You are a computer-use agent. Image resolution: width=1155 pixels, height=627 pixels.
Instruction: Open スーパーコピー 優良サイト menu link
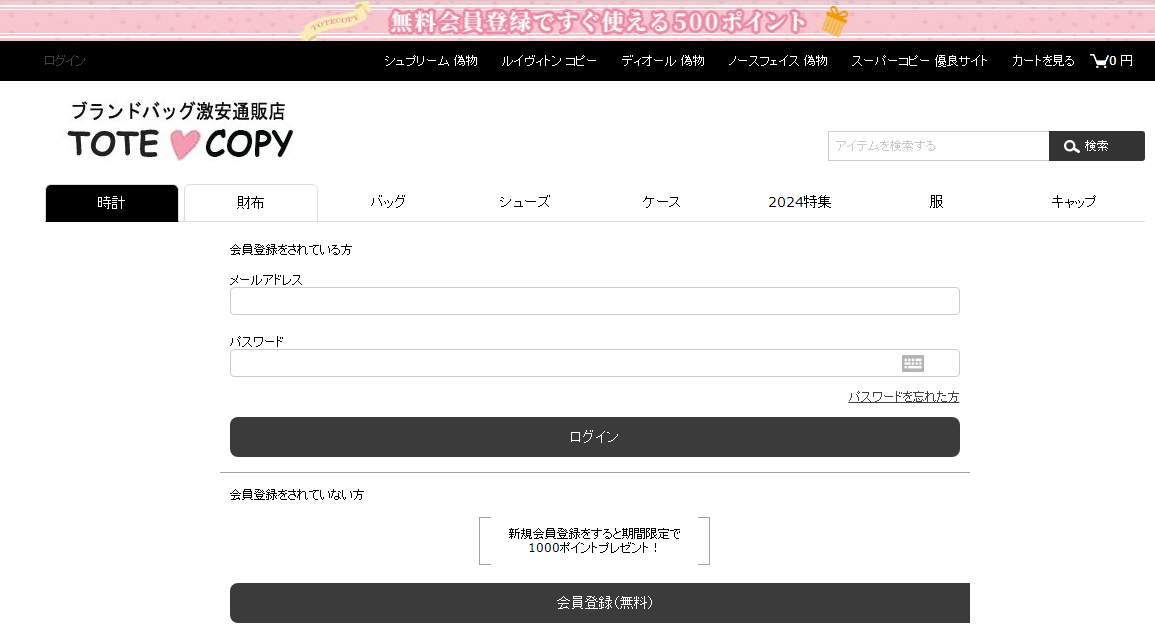tap(919, 61)
